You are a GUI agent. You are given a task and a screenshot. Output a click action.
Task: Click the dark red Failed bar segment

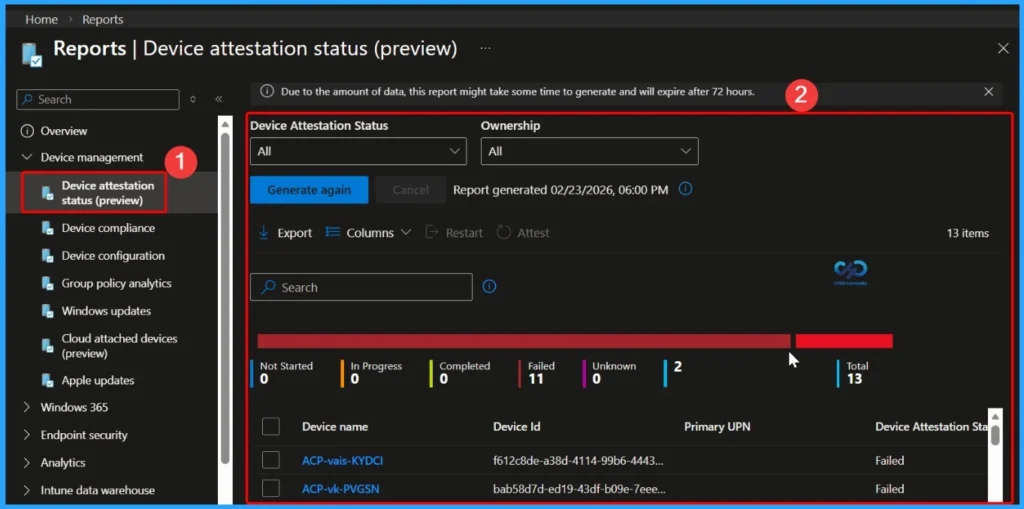pos(524,341)
